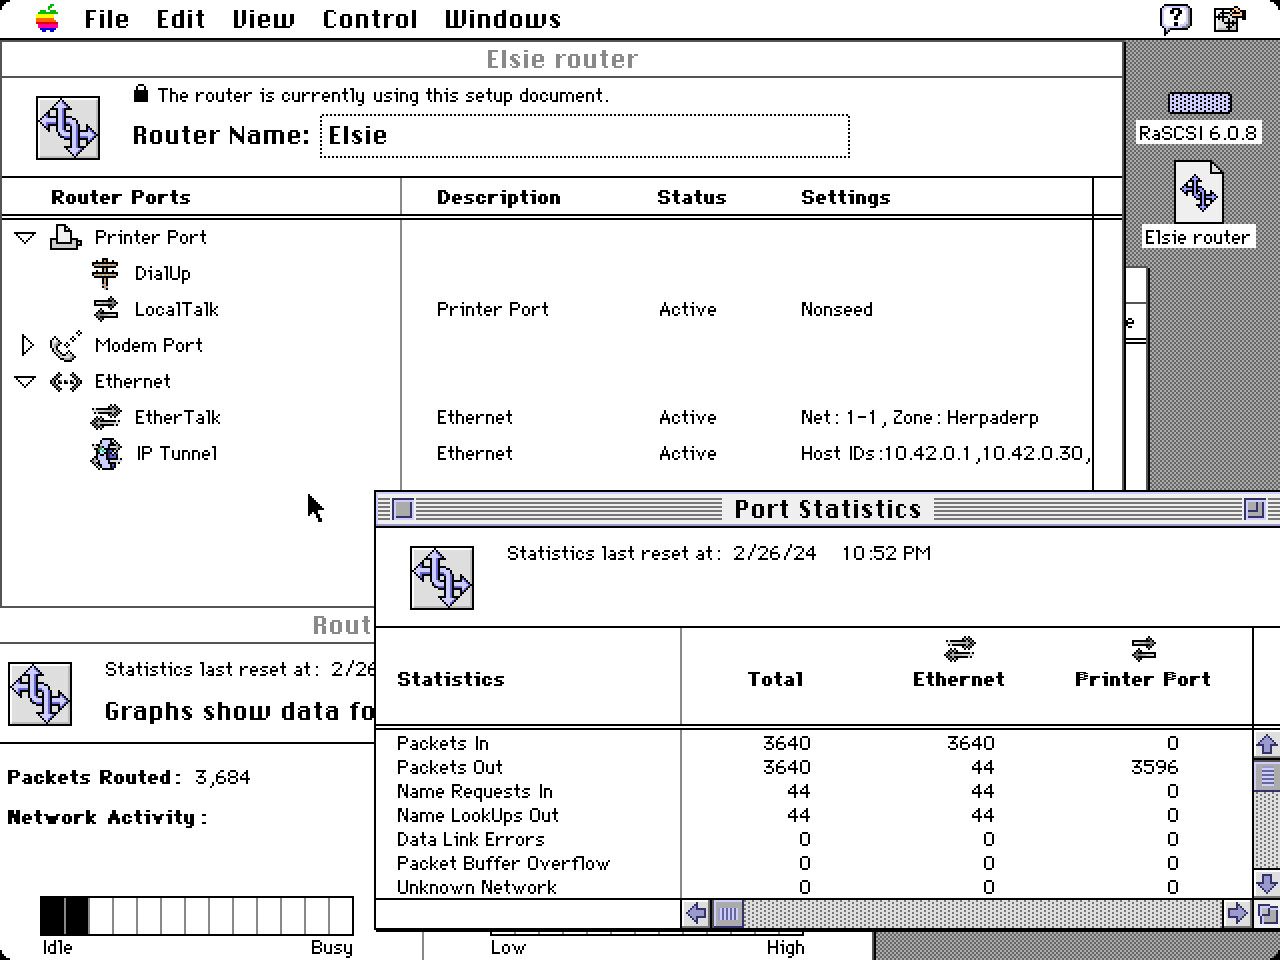Select the Ethernet row label
This screenshot has width=1280, height=960.
[x=133, y=382]
